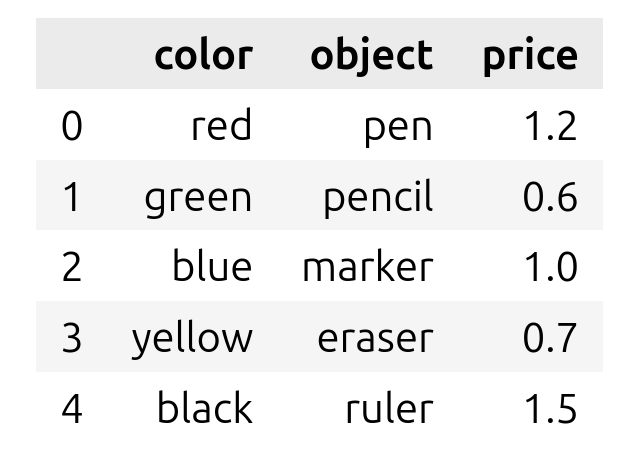This screenshot has width=629, height=449.
Task: Click the object column header
Action: click(x=371, y=55)
